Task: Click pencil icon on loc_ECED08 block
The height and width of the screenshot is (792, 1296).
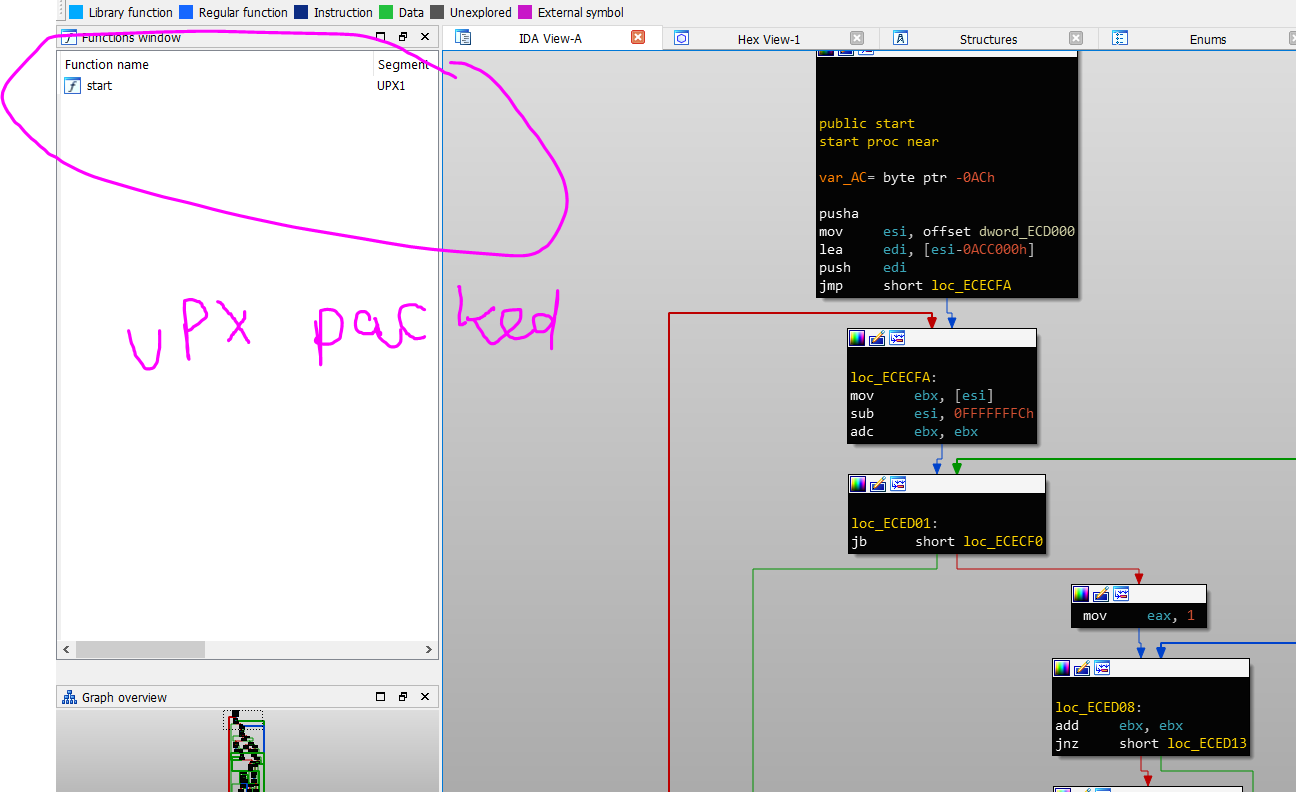Action: click(1082, 668)
